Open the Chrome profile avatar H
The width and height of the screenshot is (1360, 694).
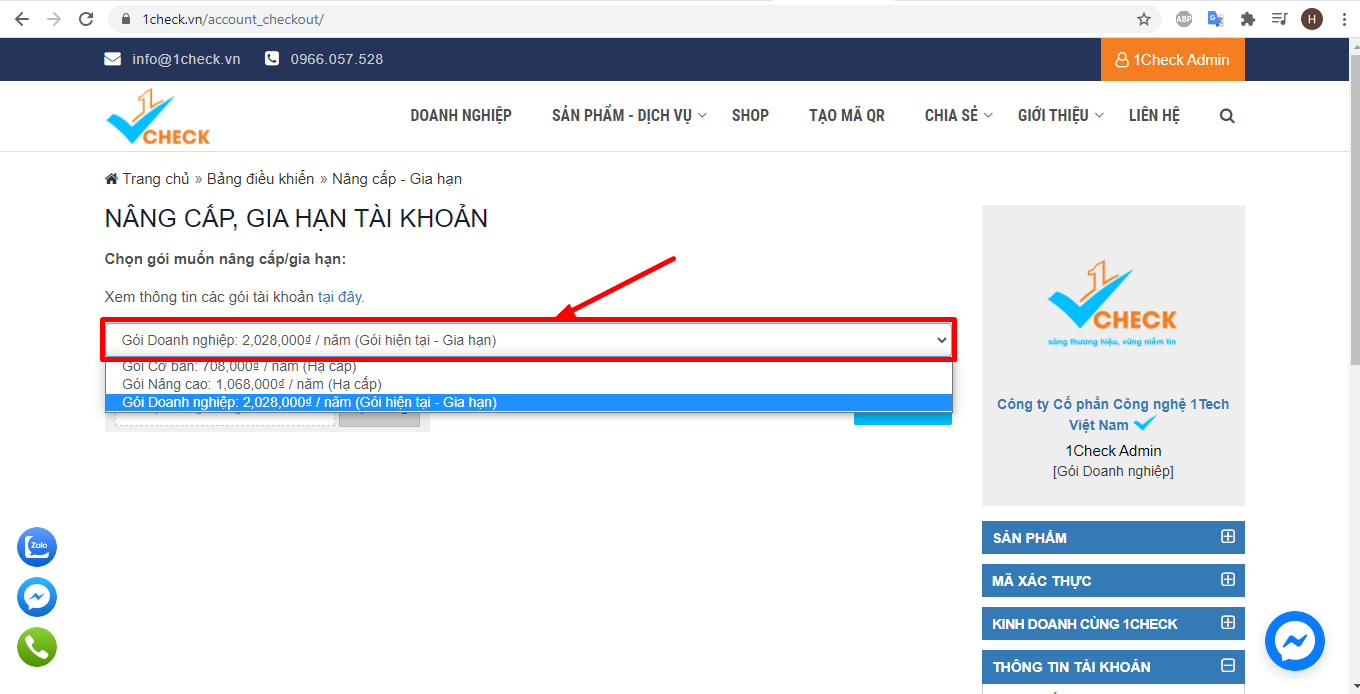coord(1311,19)
